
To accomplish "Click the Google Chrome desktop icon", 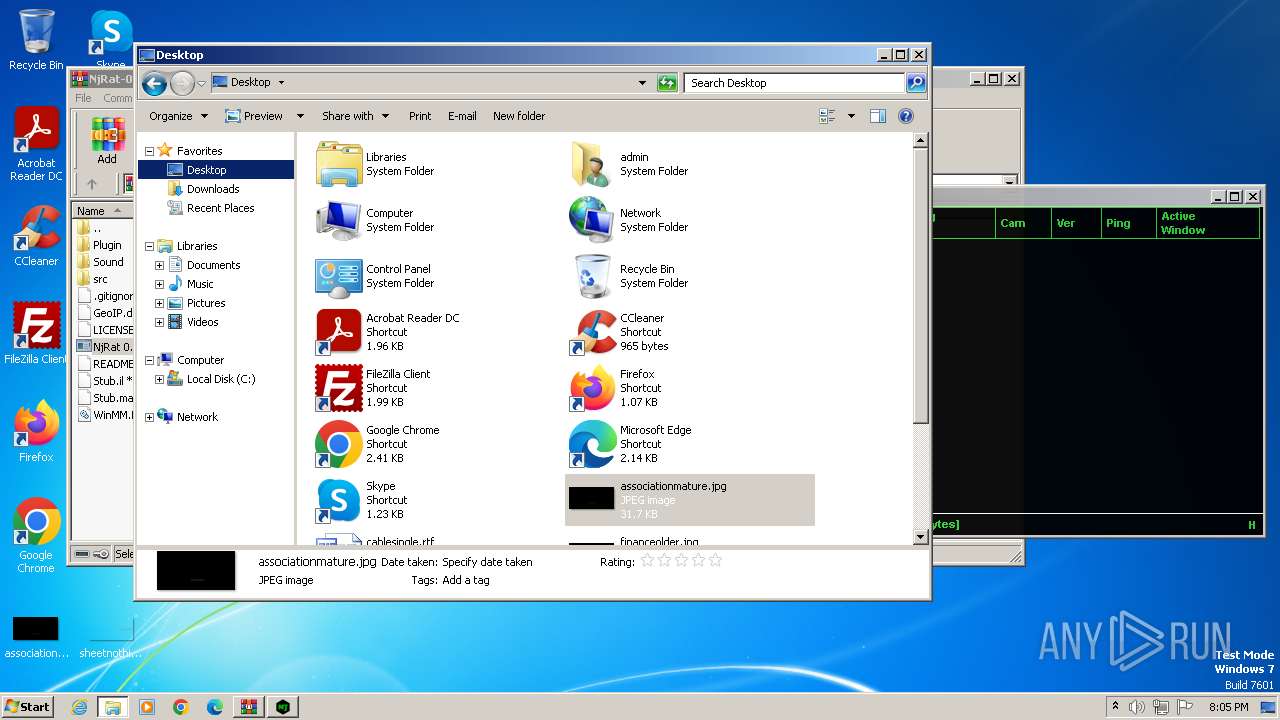I will (36, 535).
